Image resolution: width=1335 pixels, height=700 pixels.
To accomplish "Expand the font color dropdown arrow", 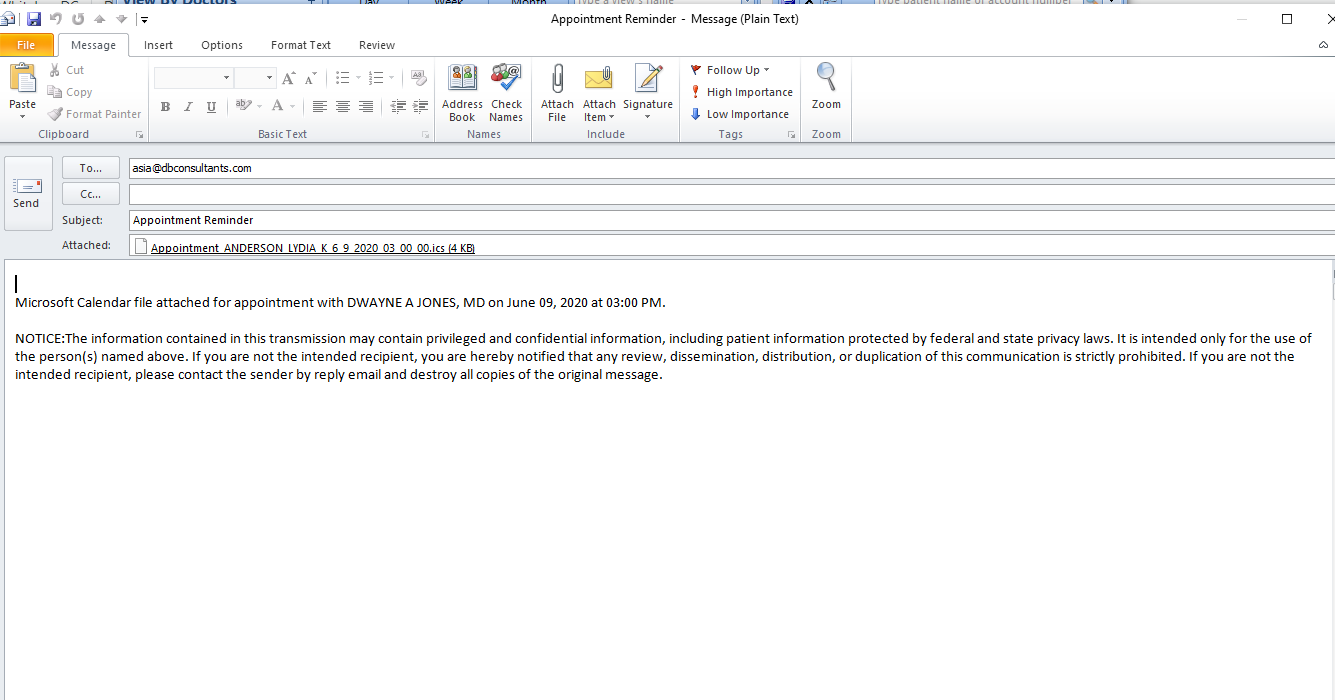I will tap(293, 107).
